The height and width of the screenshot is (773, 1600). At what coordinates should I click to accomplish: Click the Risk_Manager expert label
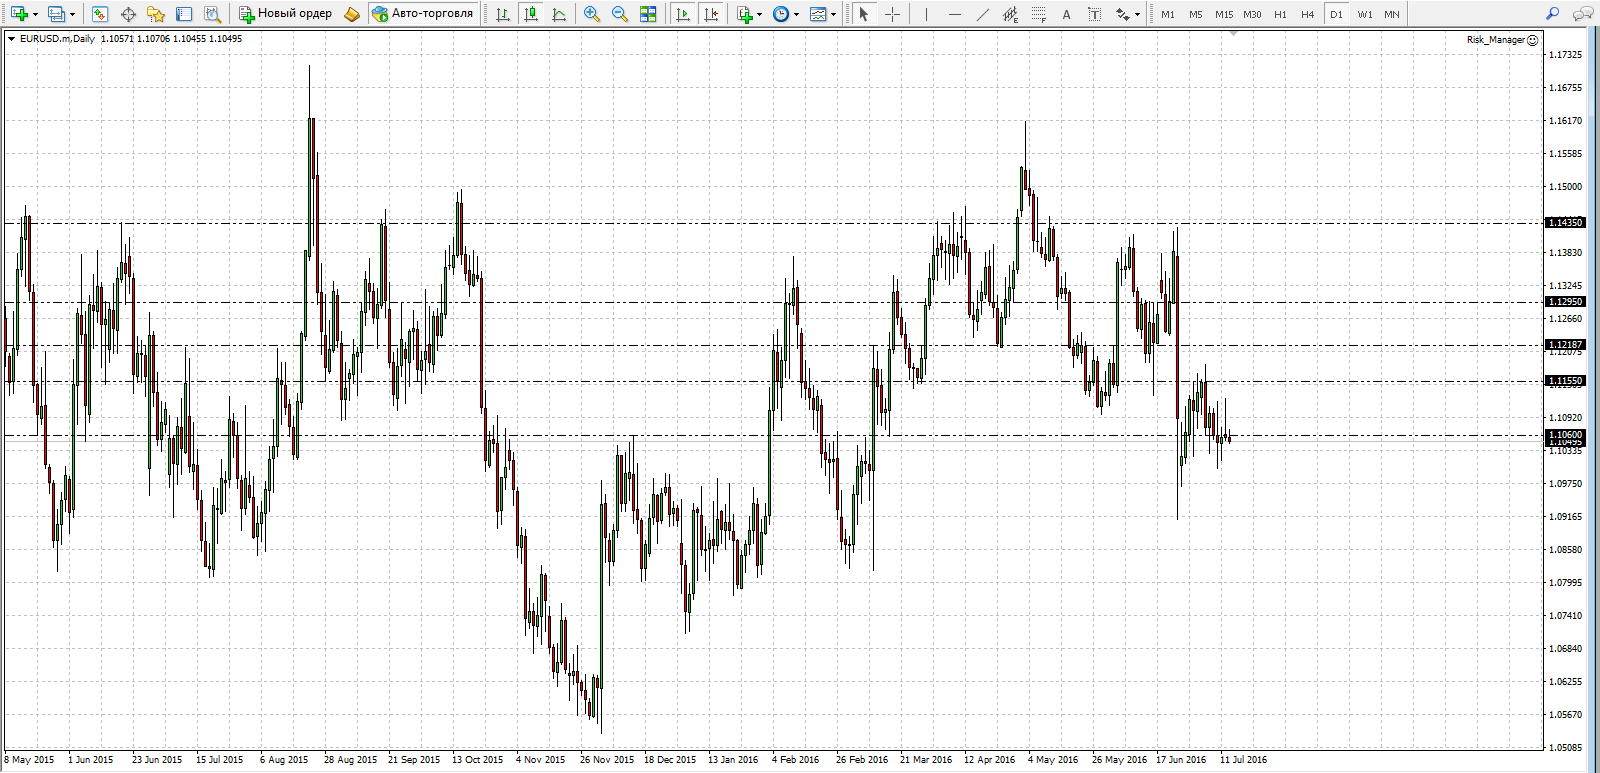click(x=1502, y=40)
